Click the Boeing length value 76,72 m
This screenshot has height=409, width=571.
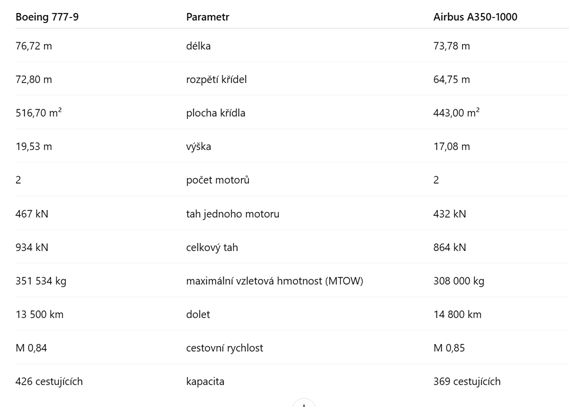[34, 46]
